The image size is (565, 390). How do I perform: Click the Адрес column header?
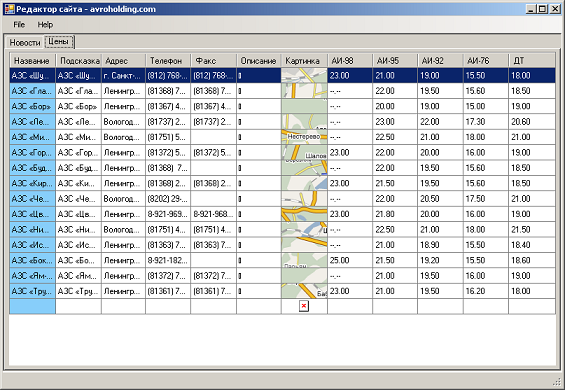(124, 61)
